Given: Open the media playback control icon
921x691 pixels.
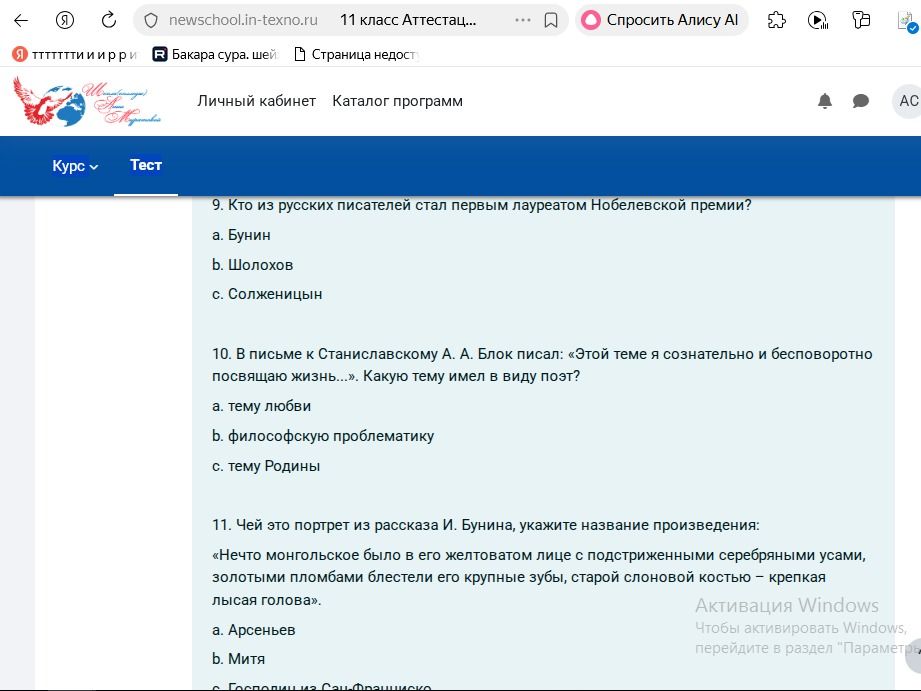Looking at the screenshot, I should (818, 21).
